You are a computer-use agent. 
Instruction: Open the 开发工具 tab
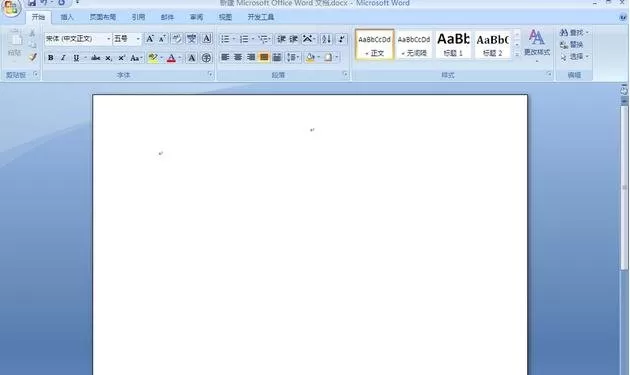pos(261,17)
